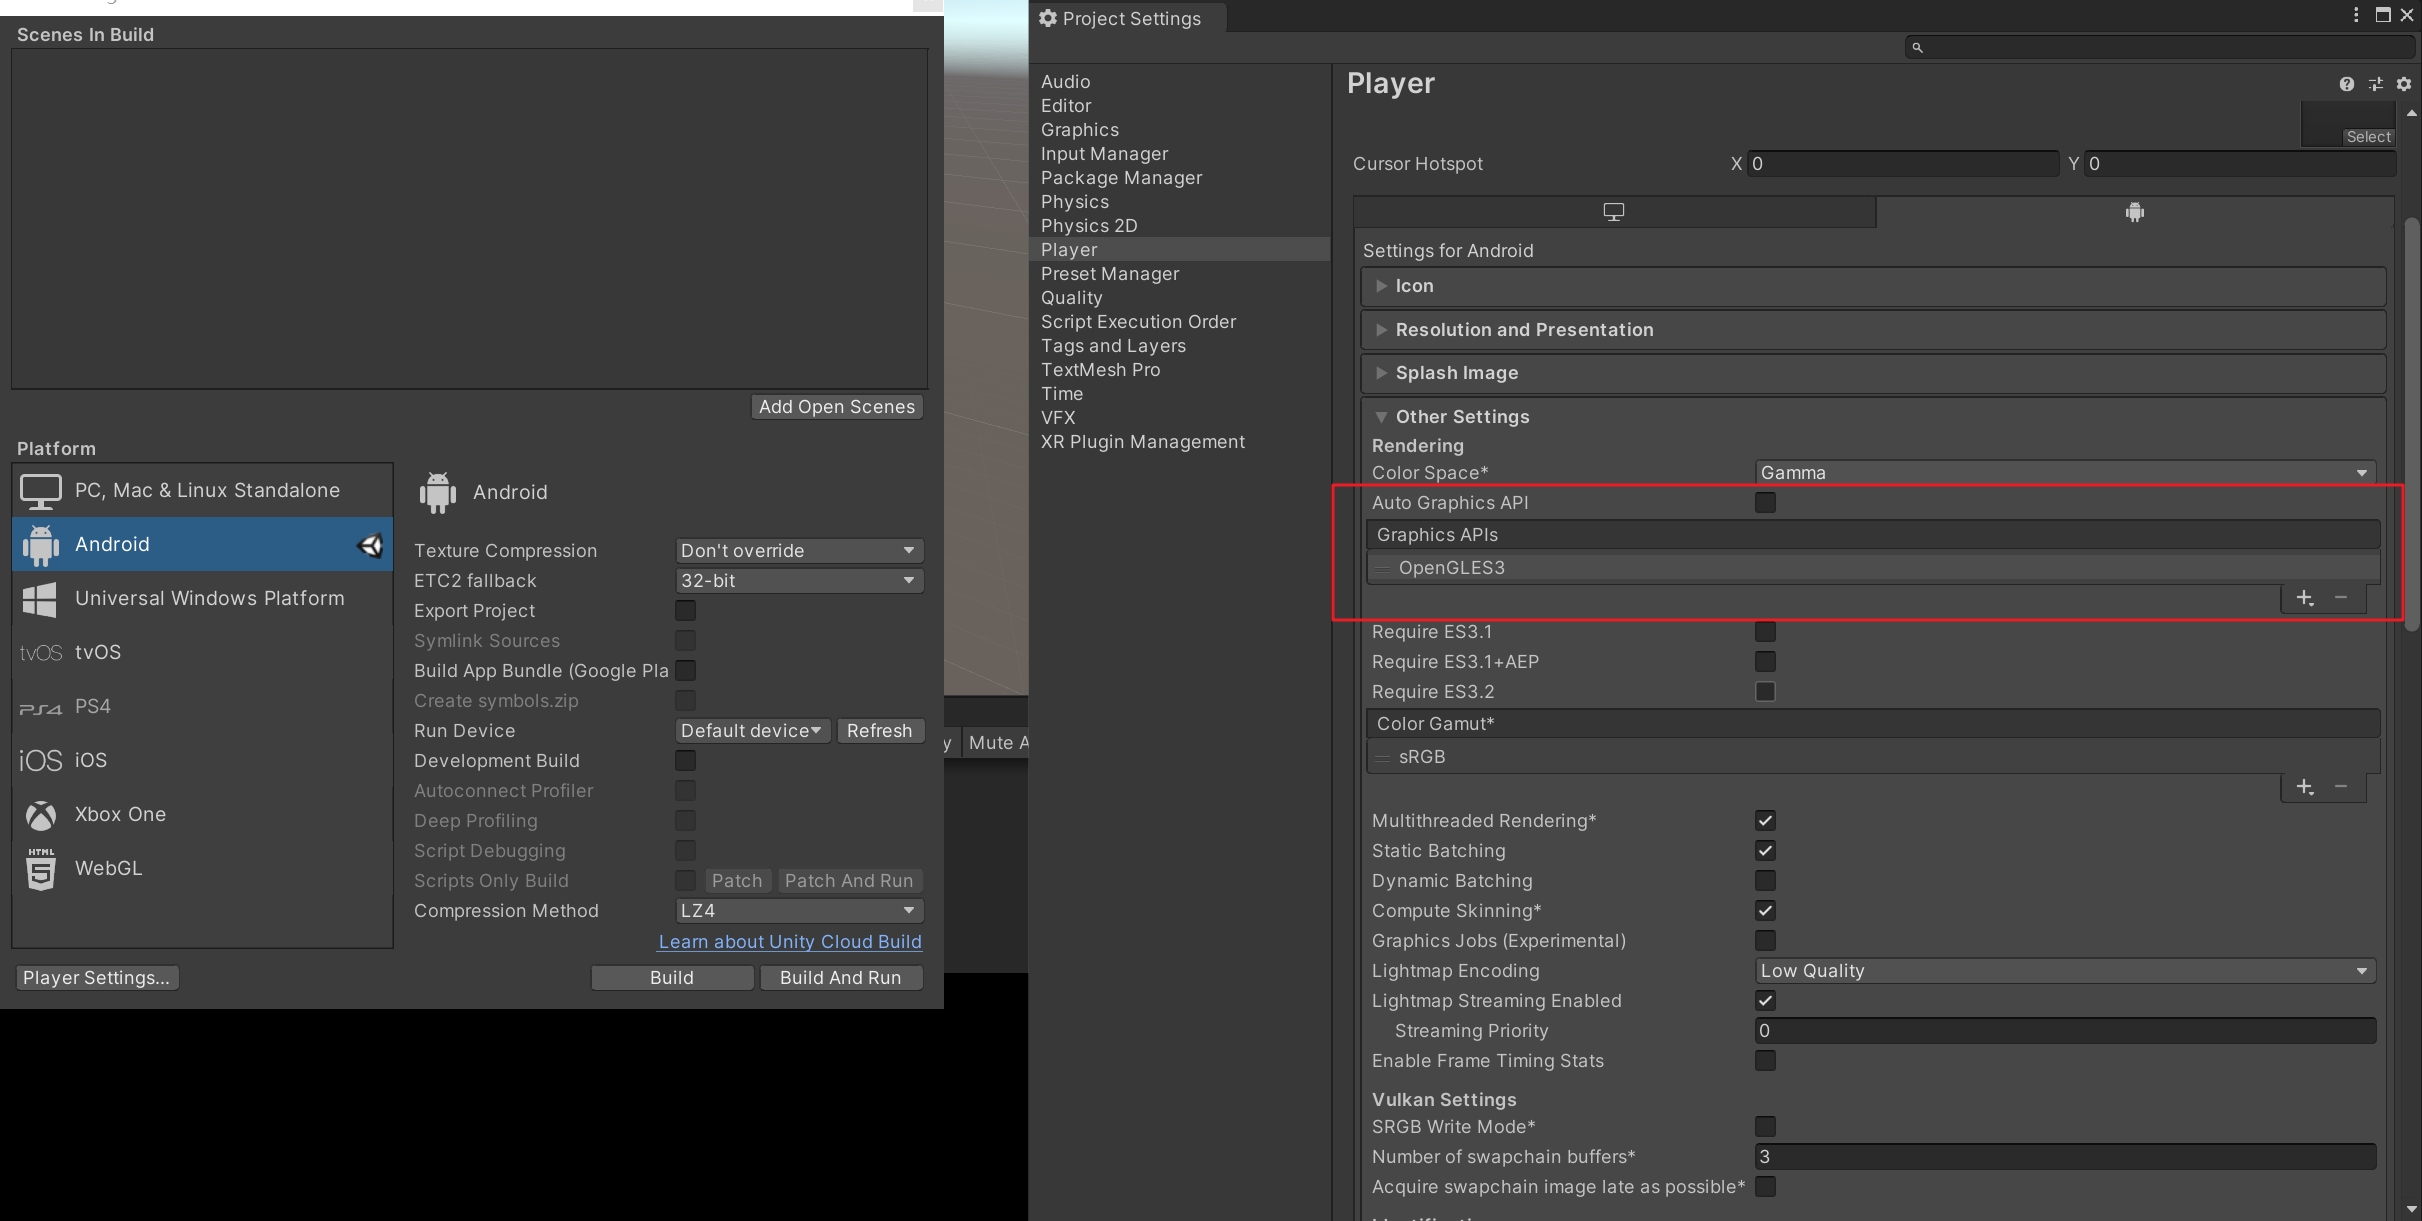Expand the Icon section

[1381, 286]
